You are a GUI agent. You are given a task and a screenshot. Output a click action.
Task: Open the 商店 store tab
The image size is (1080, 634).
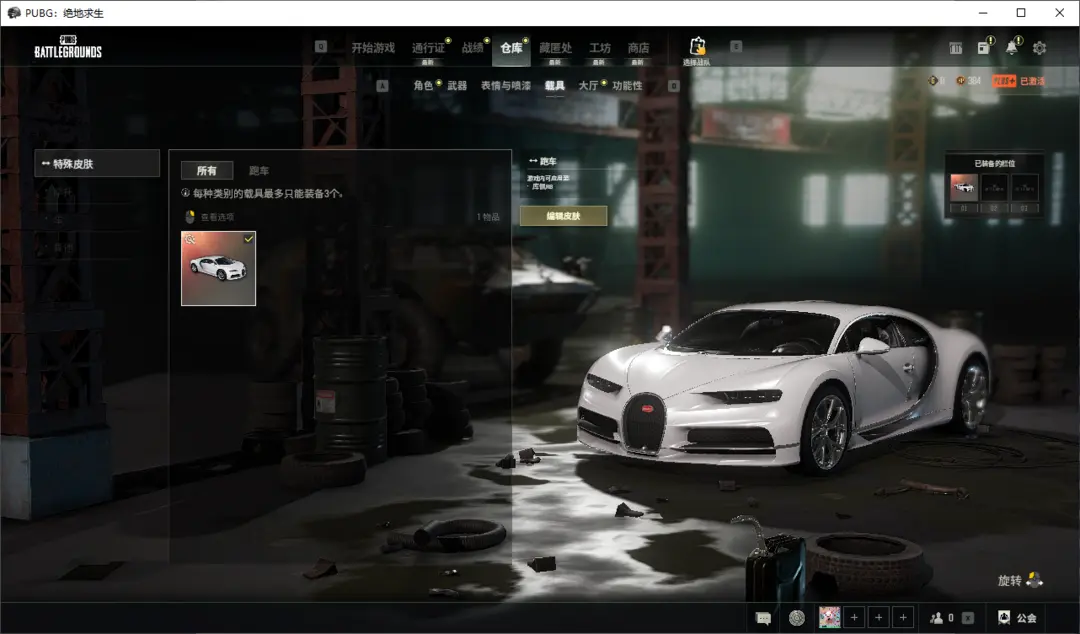coord(638,48)
